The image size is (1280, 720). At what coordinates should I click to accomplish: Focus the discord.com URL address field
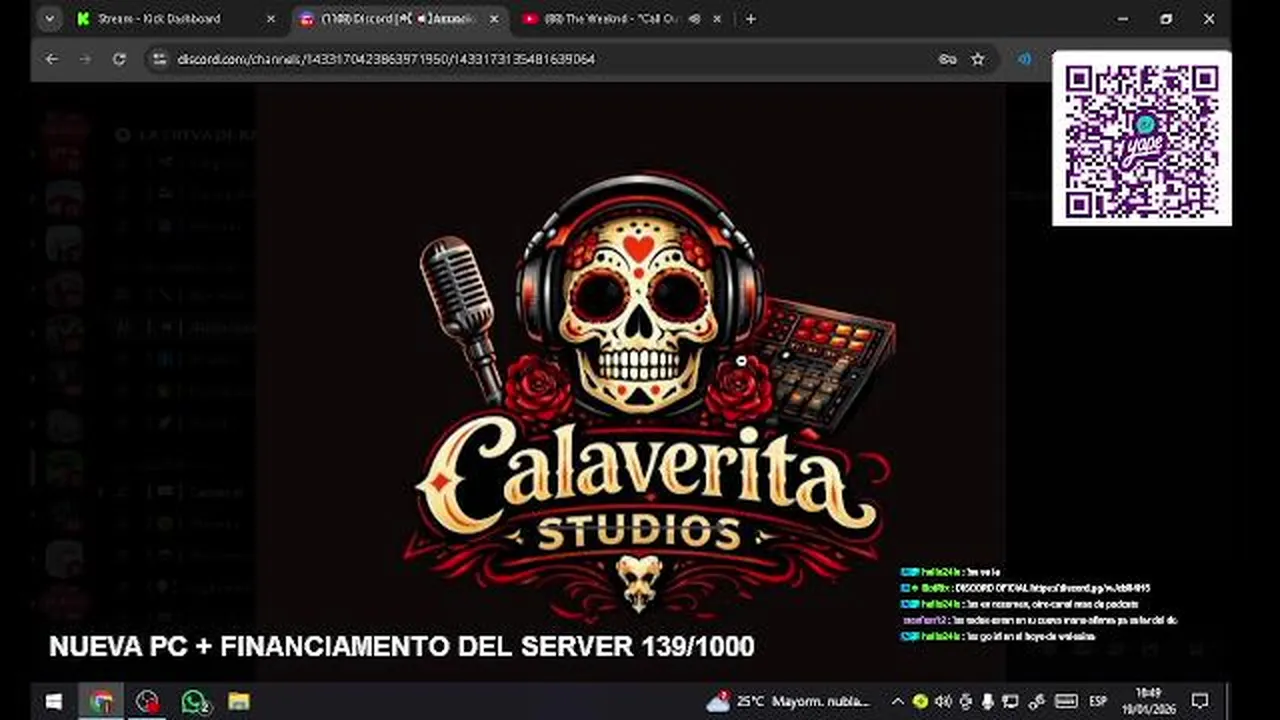tap(386, 59)
